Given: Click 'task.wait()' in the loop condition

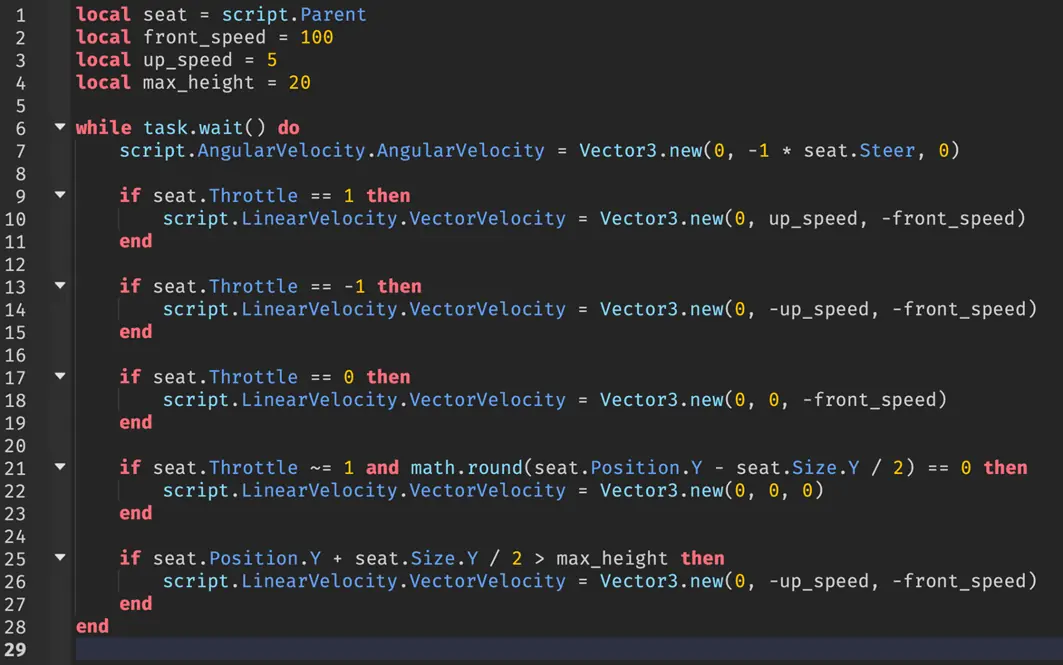Looking at the screenshot, I should click(204, 128).
